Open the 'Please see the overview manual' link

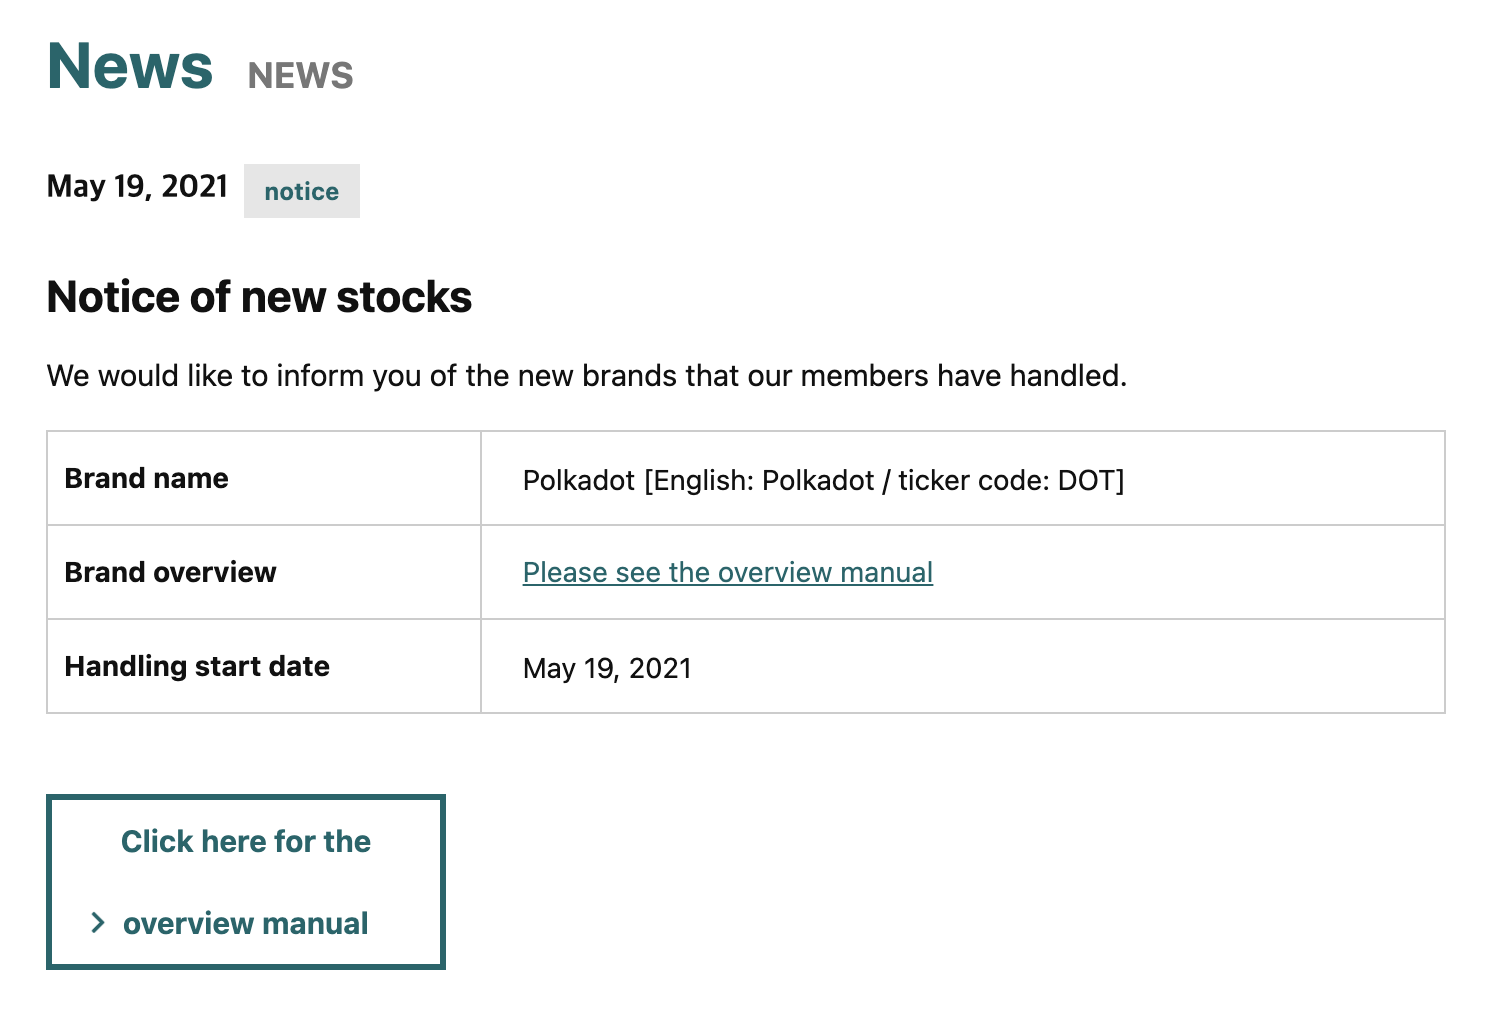pyautogui.click(x=727, y=572)
